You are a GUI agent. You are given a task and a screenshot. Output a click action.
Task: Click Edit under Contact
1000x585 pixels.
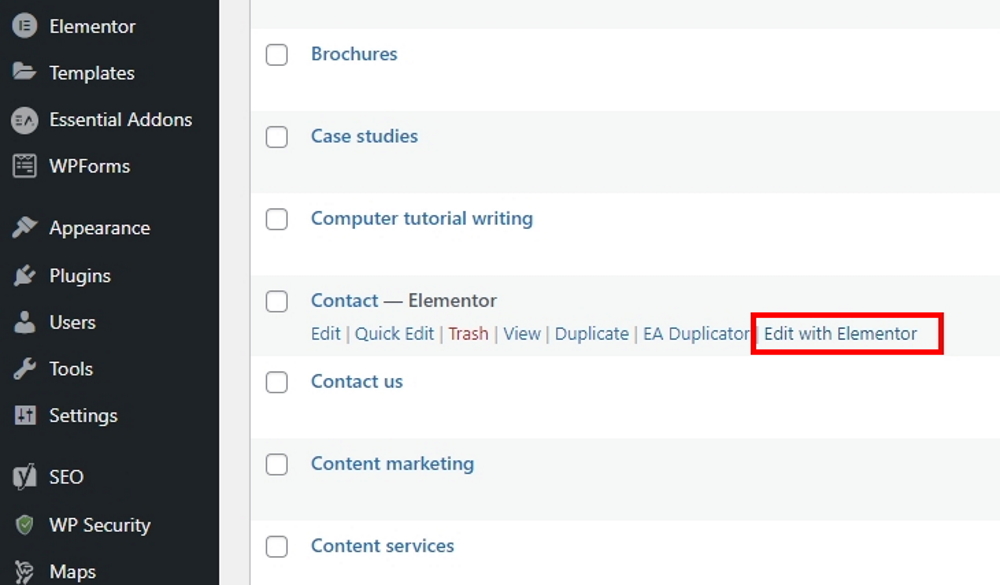[326, 334]
